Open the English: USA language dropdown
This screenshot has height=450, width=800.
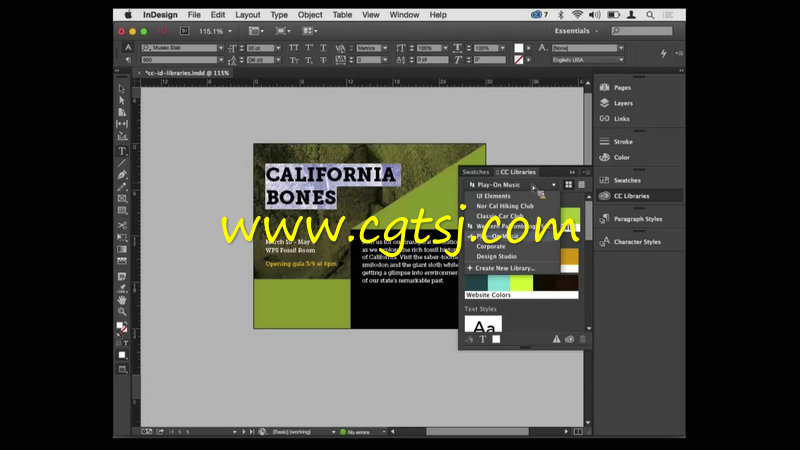(621, 60)
